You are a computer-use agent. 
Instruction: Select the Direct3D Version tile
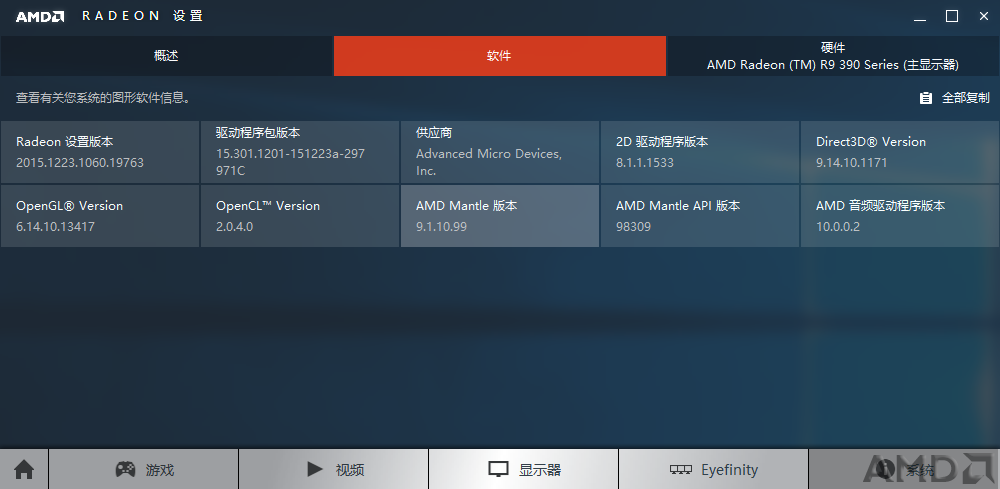click(x=900, y=152)
